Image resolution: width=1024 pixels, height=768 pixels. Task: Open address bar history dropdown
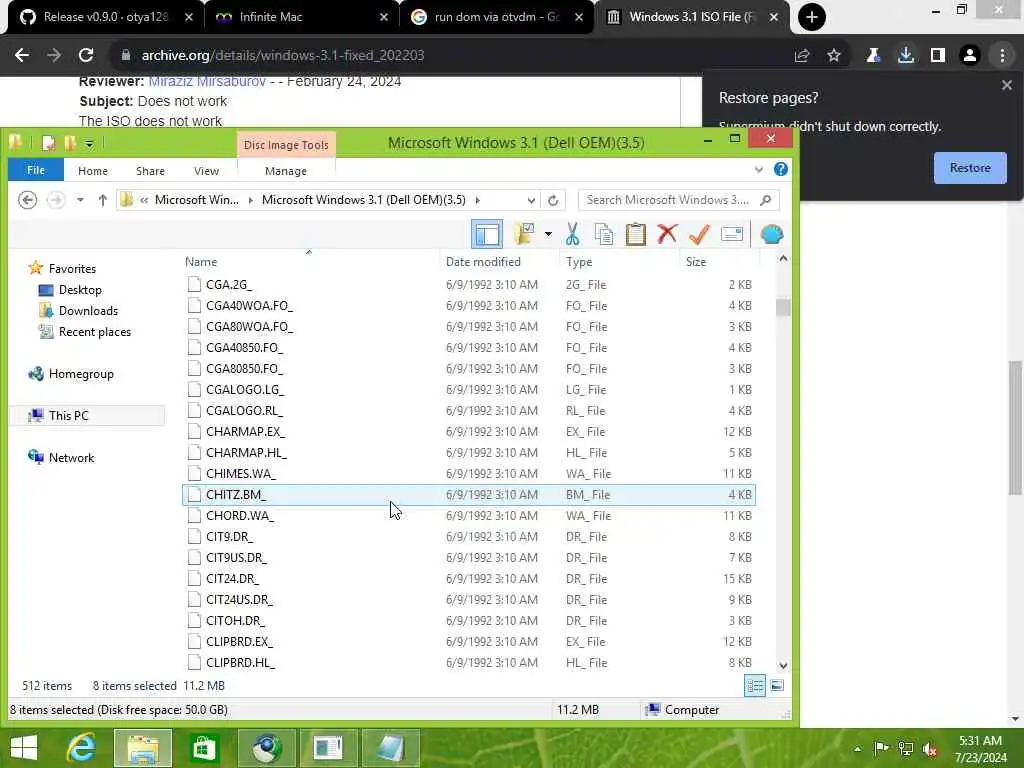tap(531, 200)
